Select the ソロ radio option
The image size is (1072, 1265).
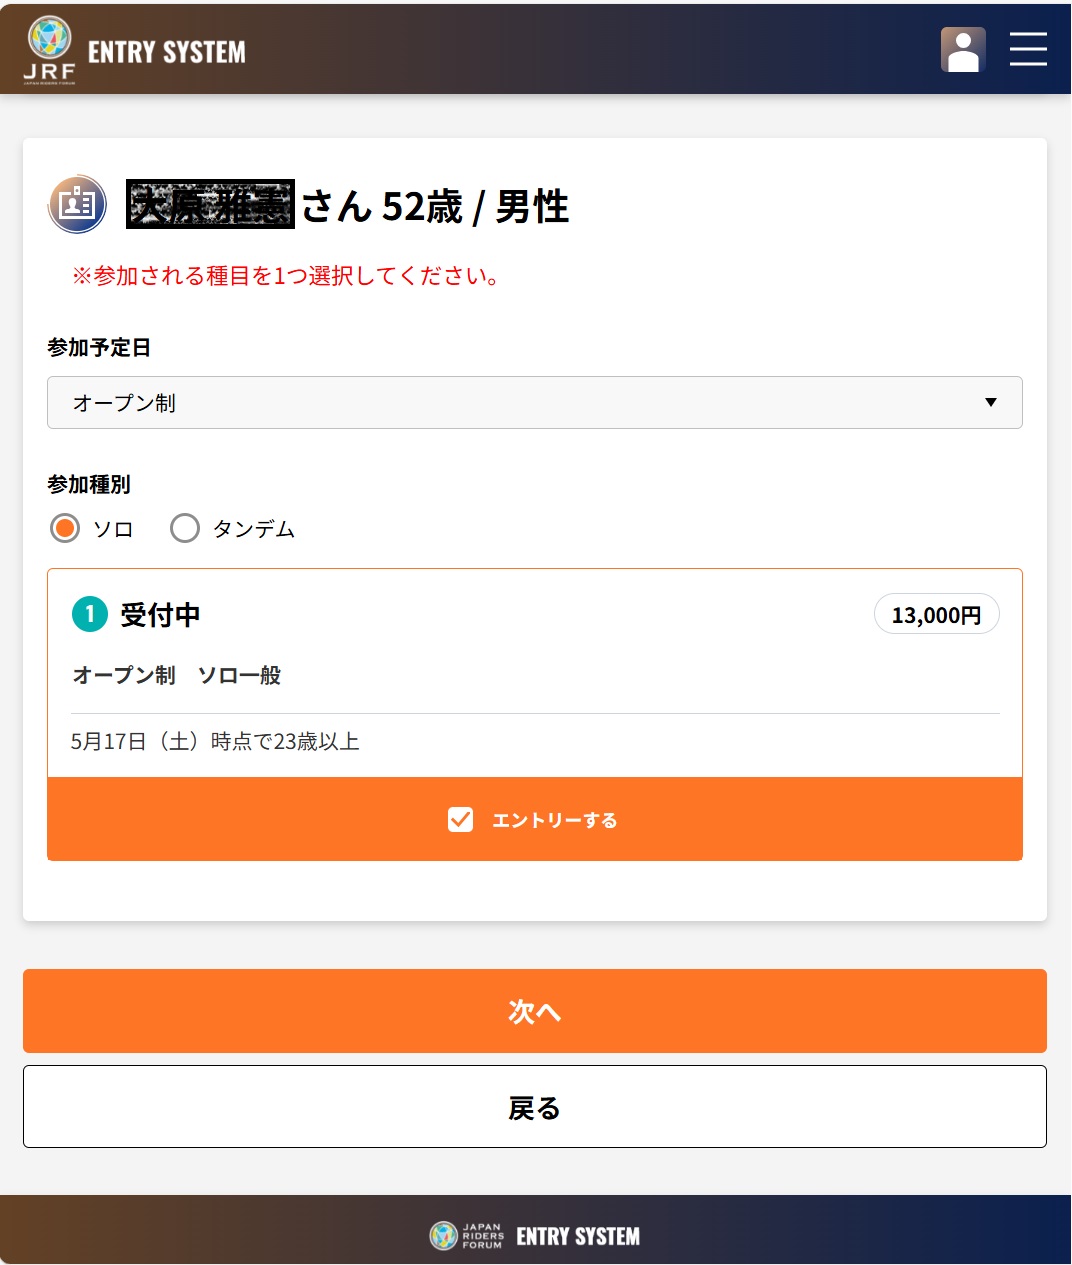pyautogui.click(x=65, y=528)
